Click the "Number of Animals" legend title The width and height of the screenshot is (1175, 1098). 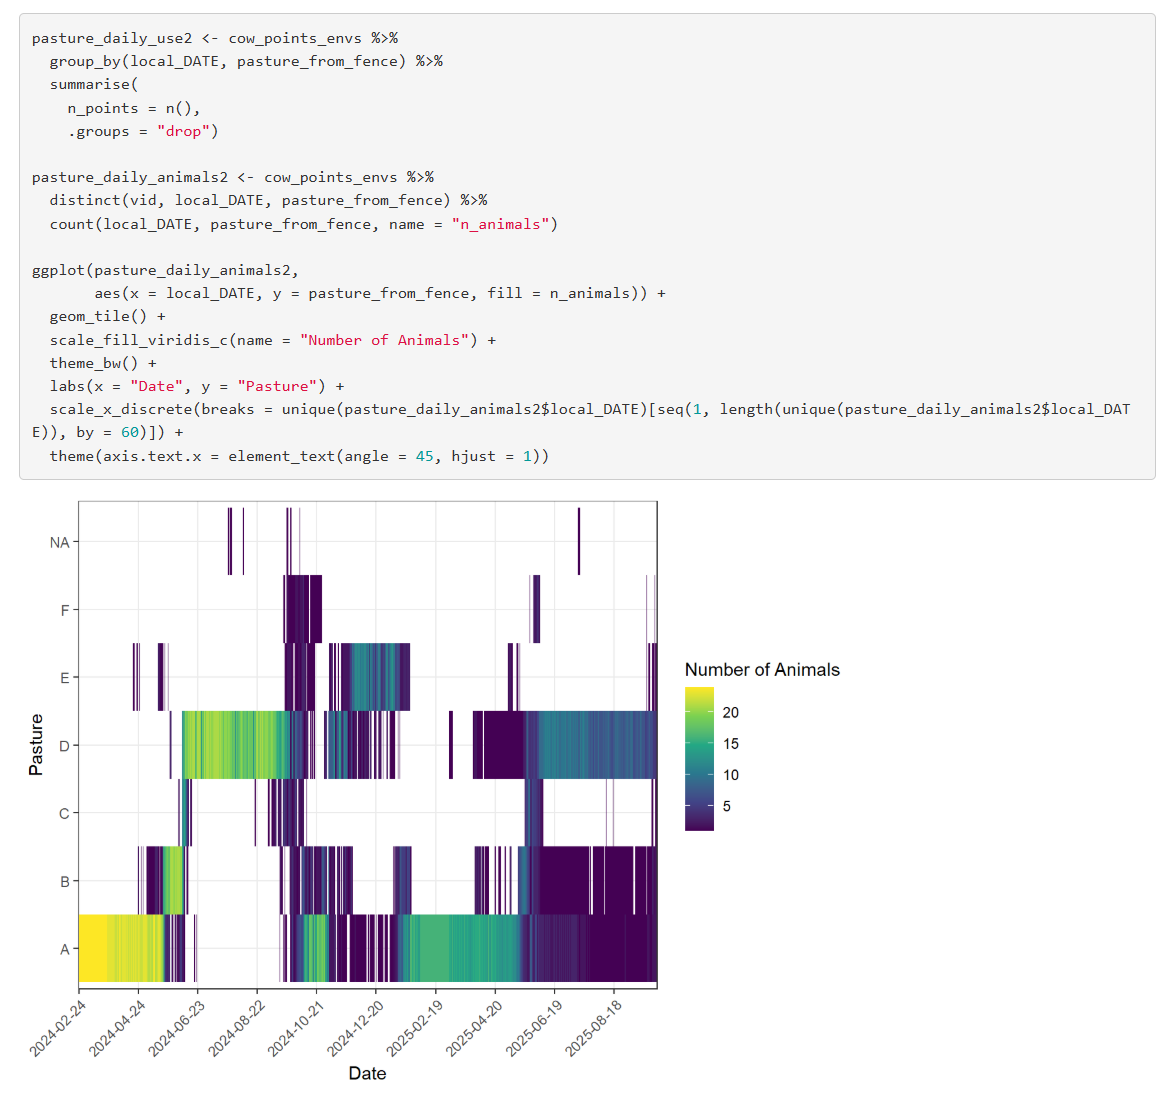pyautogui.click(x=762, y=670)
